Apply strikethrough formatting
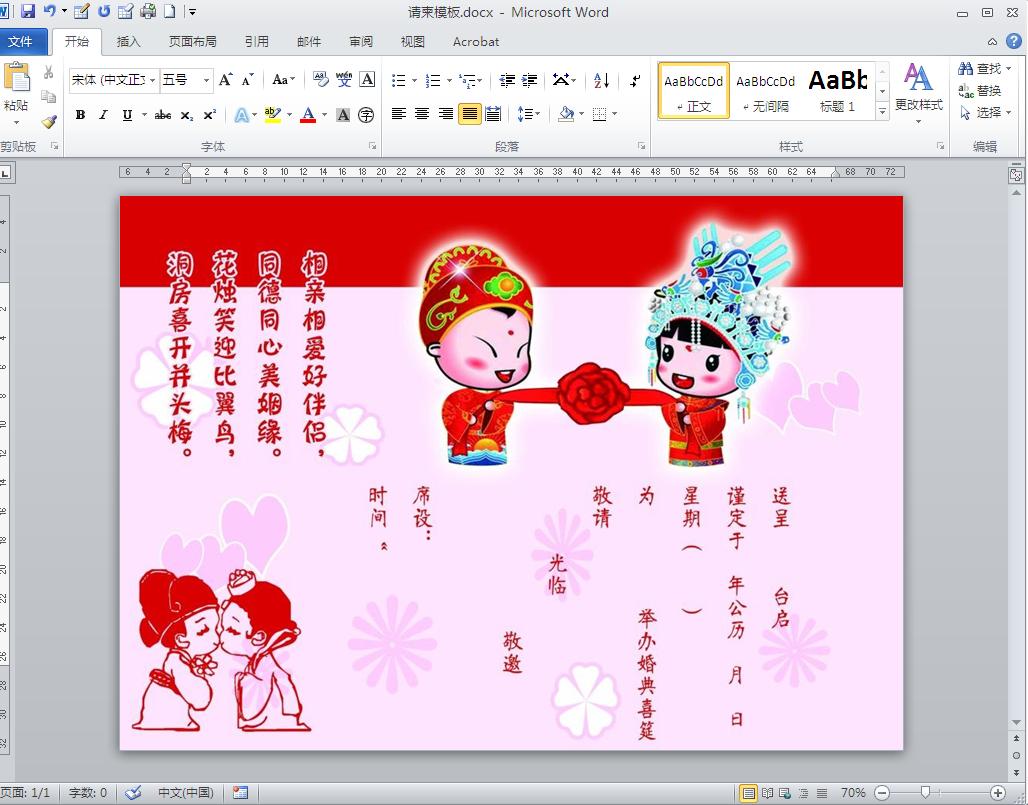Image resolution: width=1028 pixels, height=805 pixels. pos(165,115)
